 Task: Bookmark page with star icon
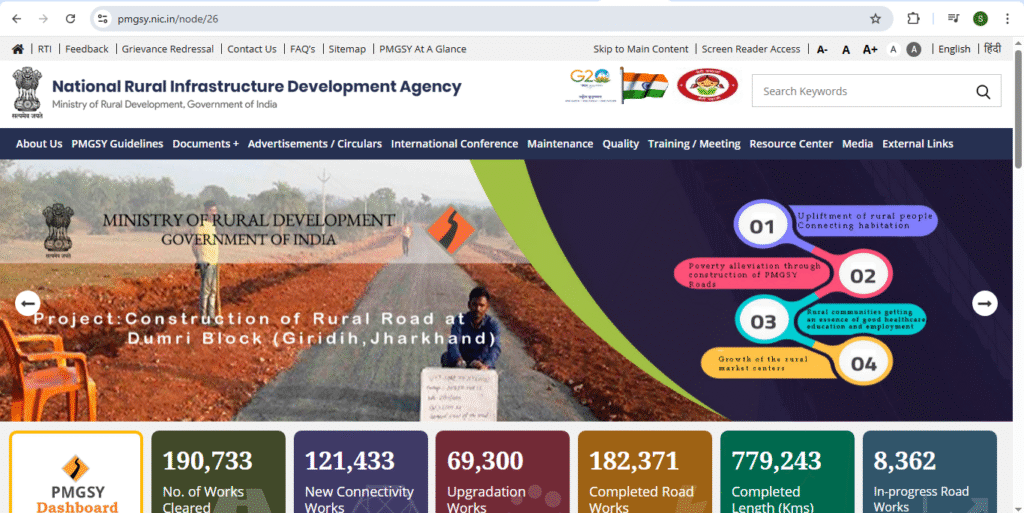coord(875,19)
